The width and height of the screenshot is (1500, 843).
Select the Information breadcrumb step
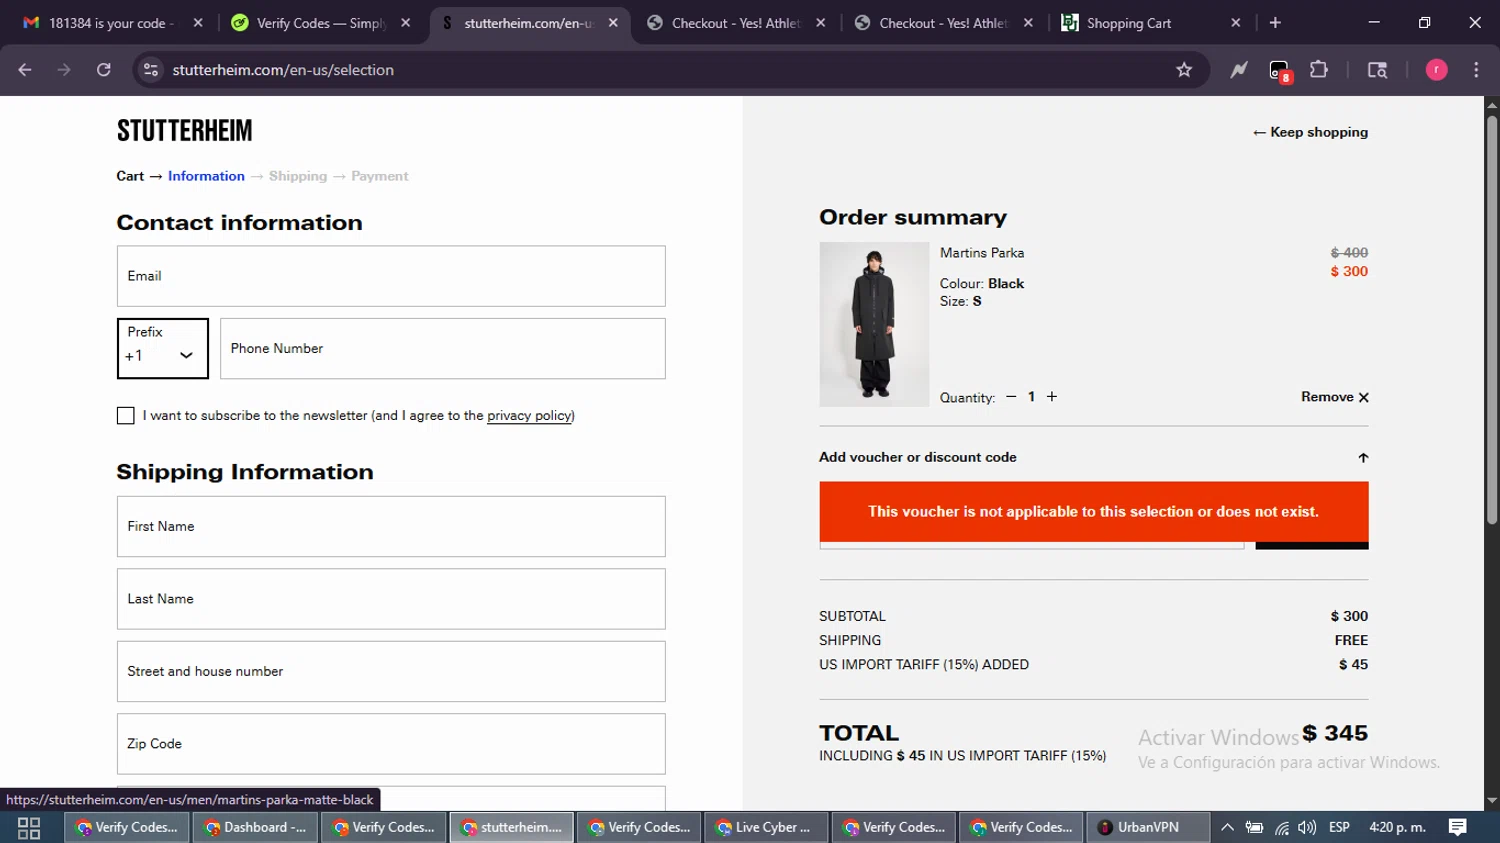(x=206, y=176)
